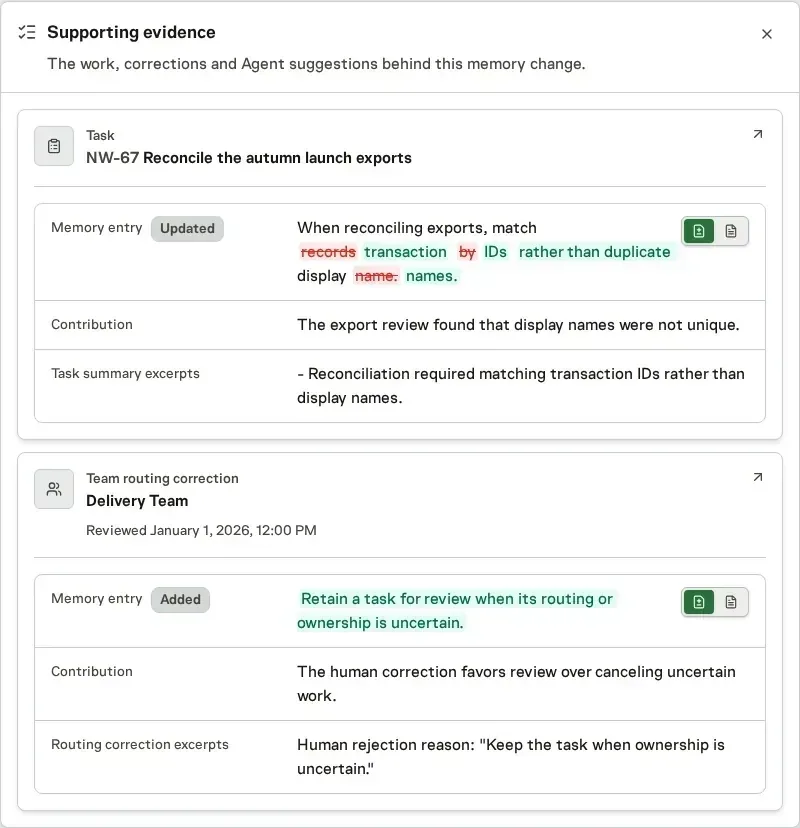Show plain text view for updated memory entry
This screenshot has height=828, width=800.
[731, 231]
